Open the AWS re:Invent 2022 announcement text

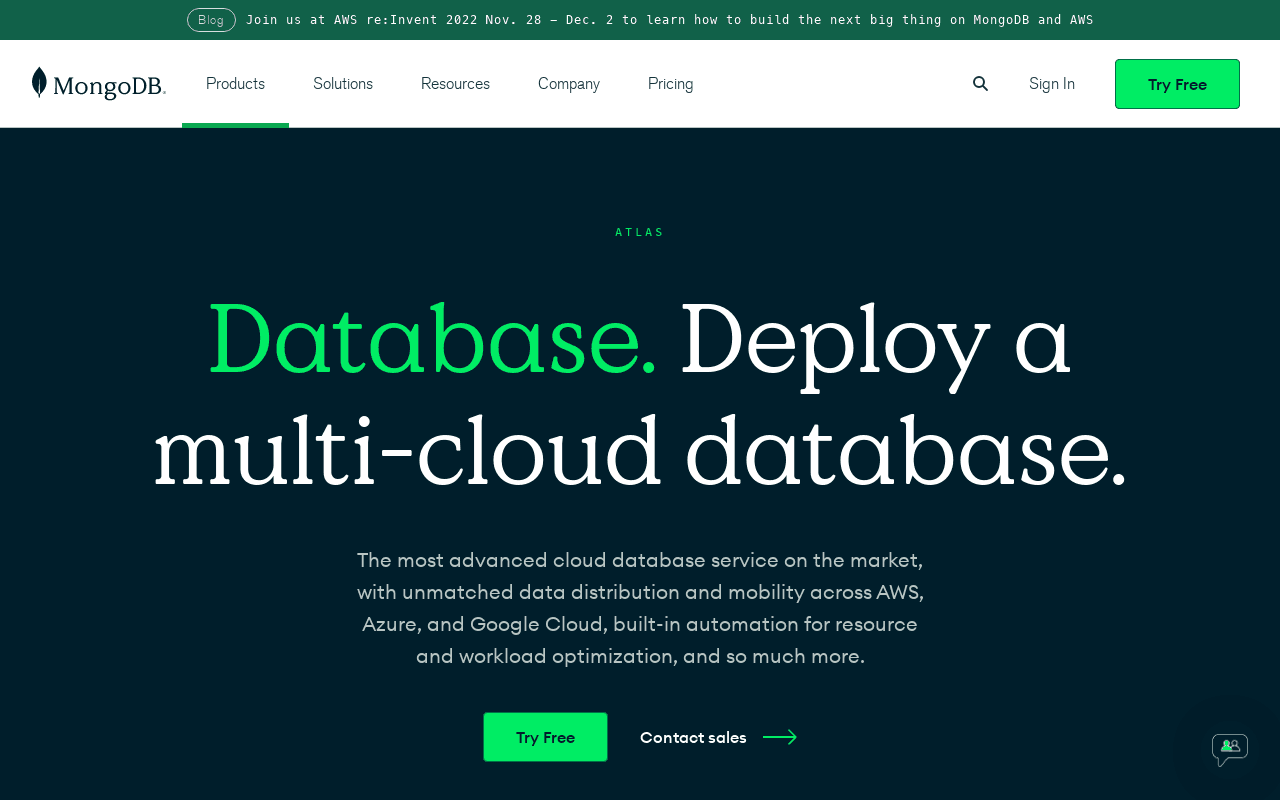click(669, 20)
